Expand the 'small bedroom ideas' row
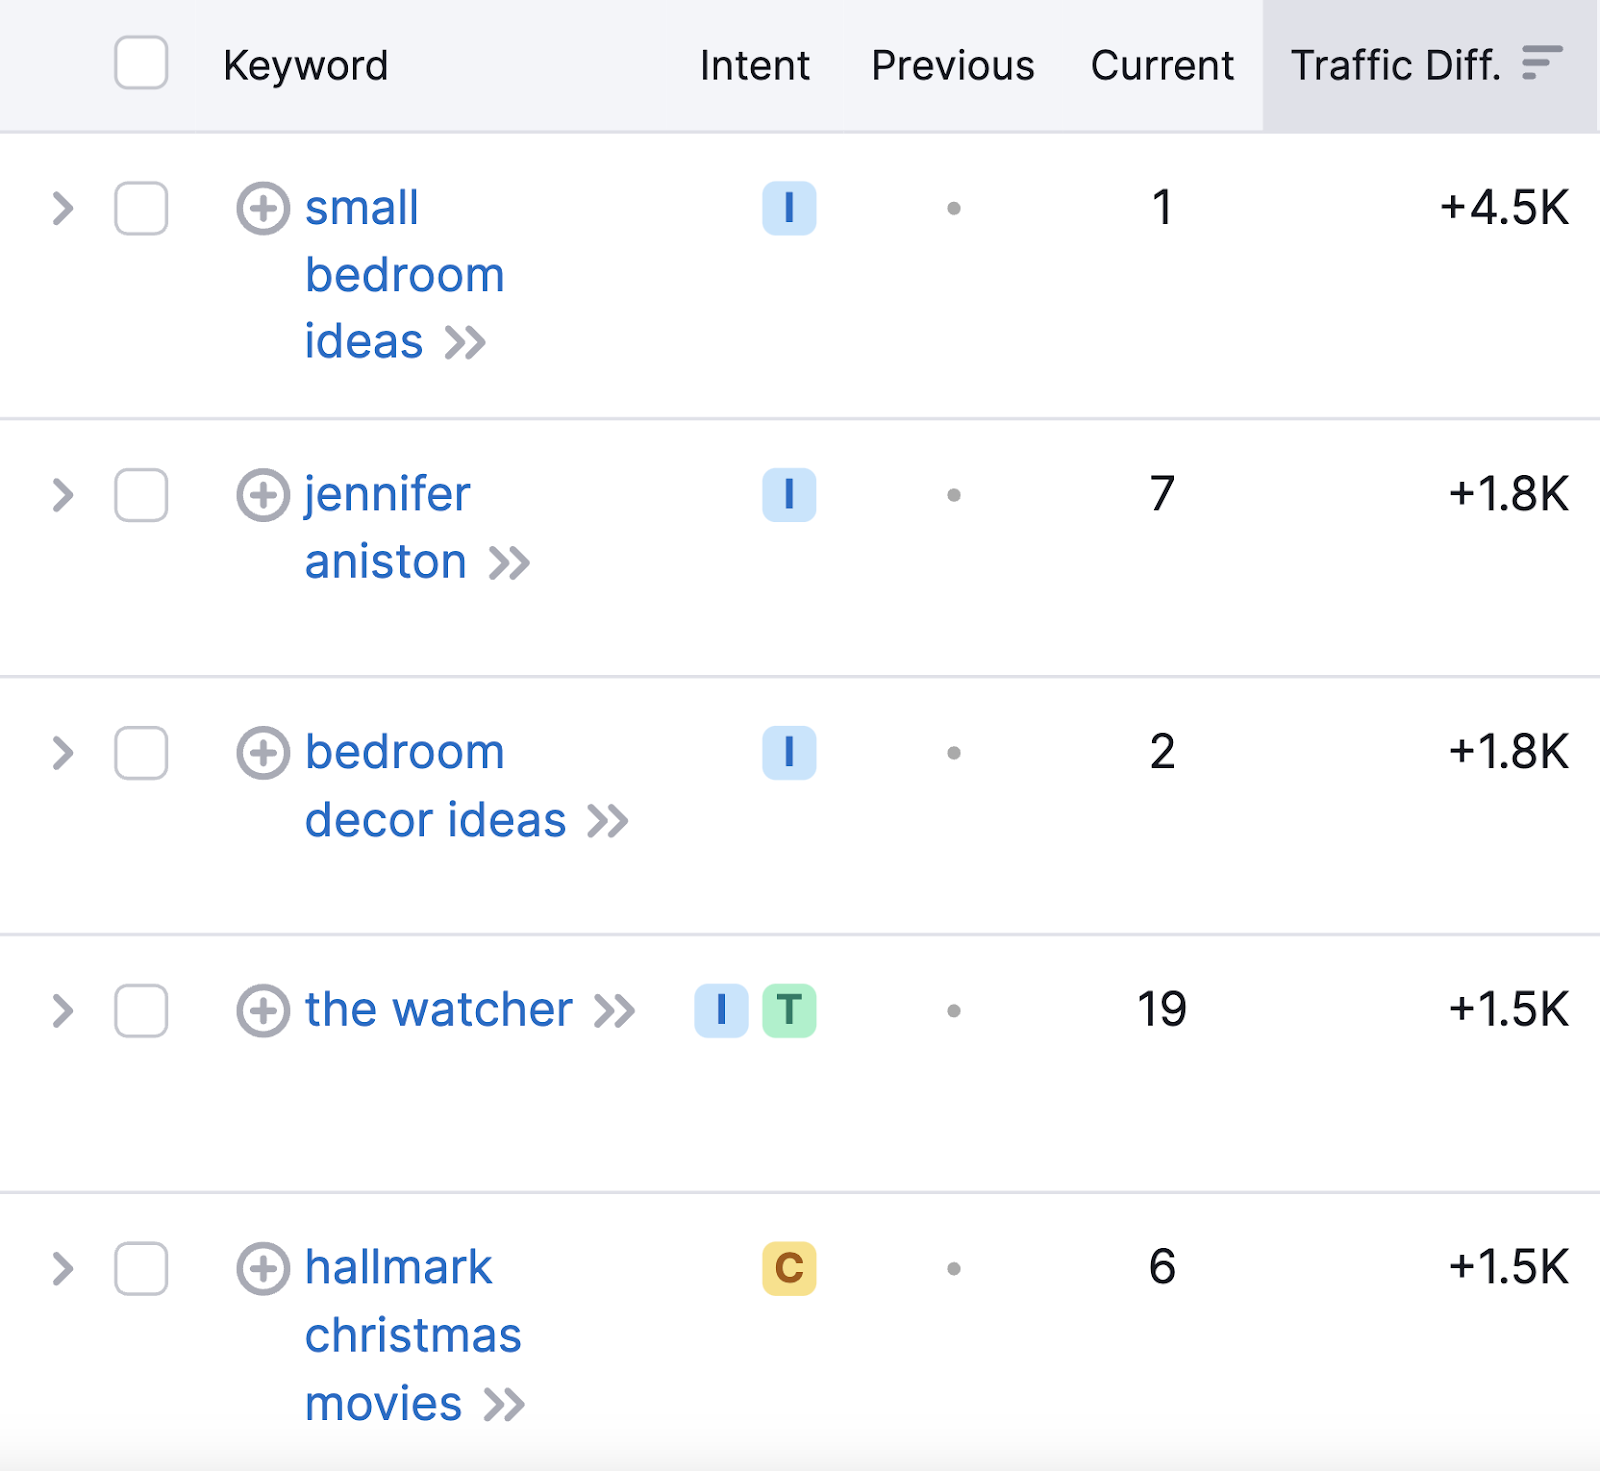Screen dimensions: 1600x1471 coord(63,209)
